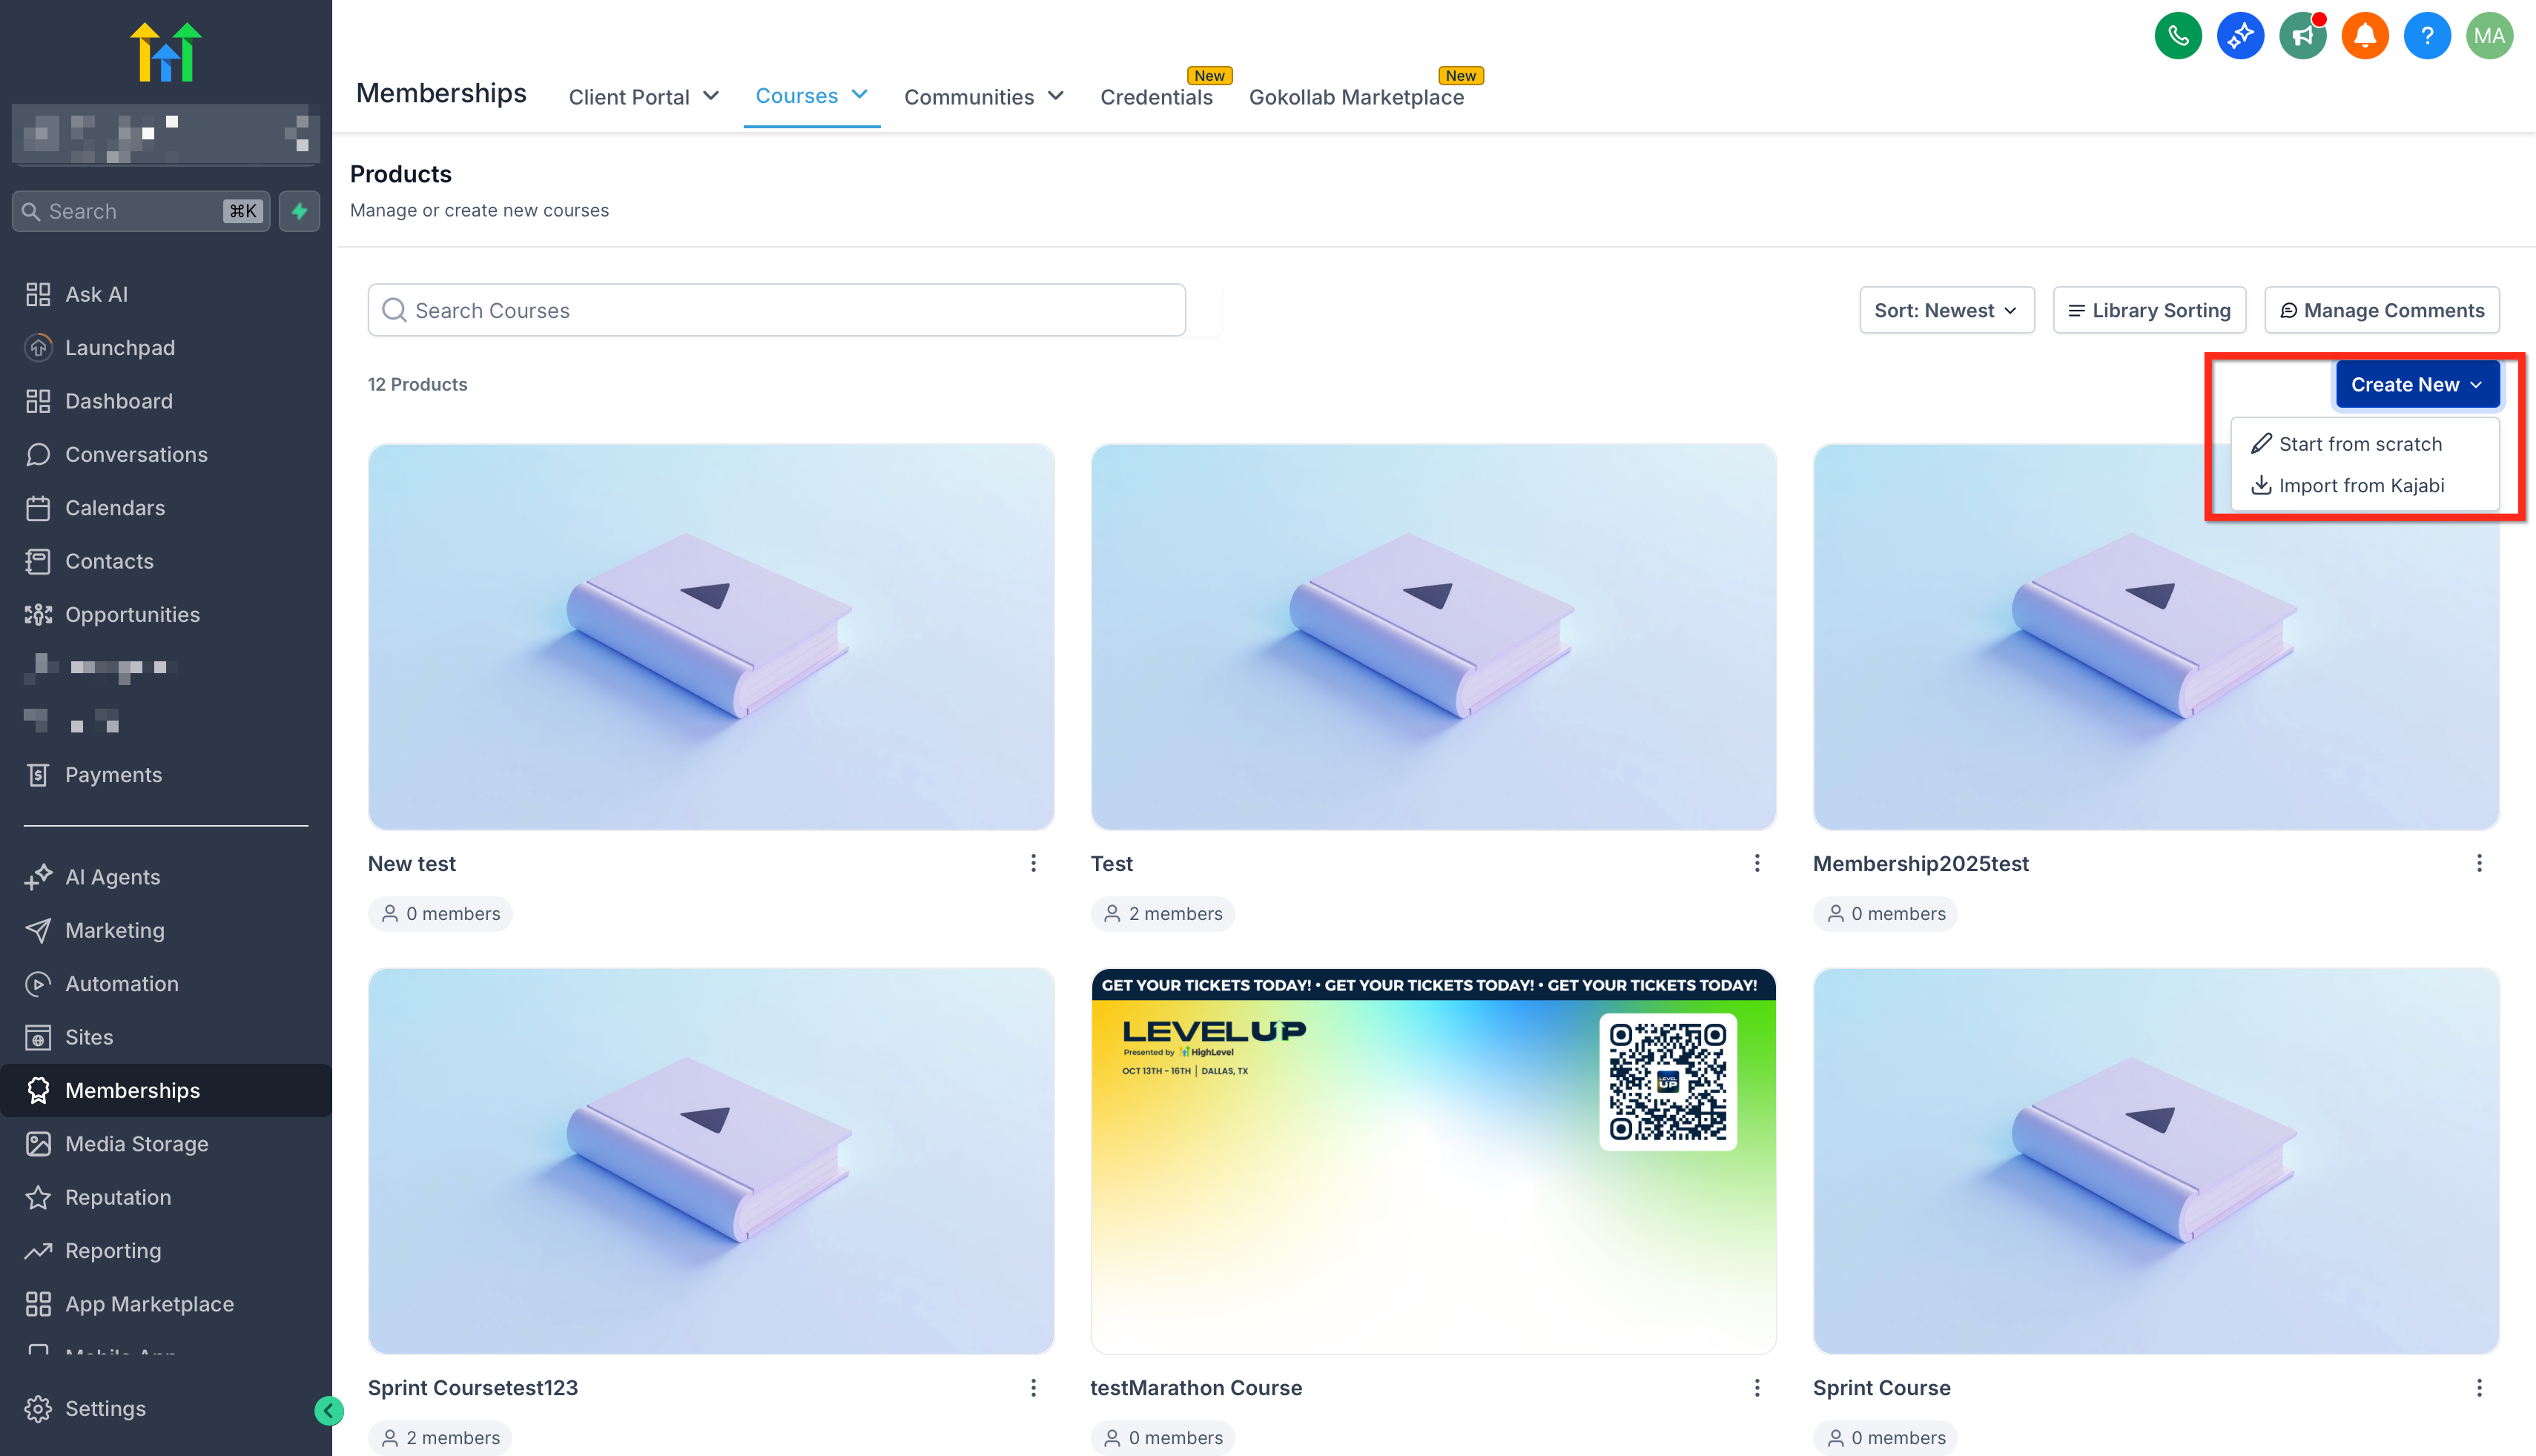Collapse the sidebar with green arrow
Image resolution: width=2536 pixels, height=1456 pixels.
(x=328, y=1410)
